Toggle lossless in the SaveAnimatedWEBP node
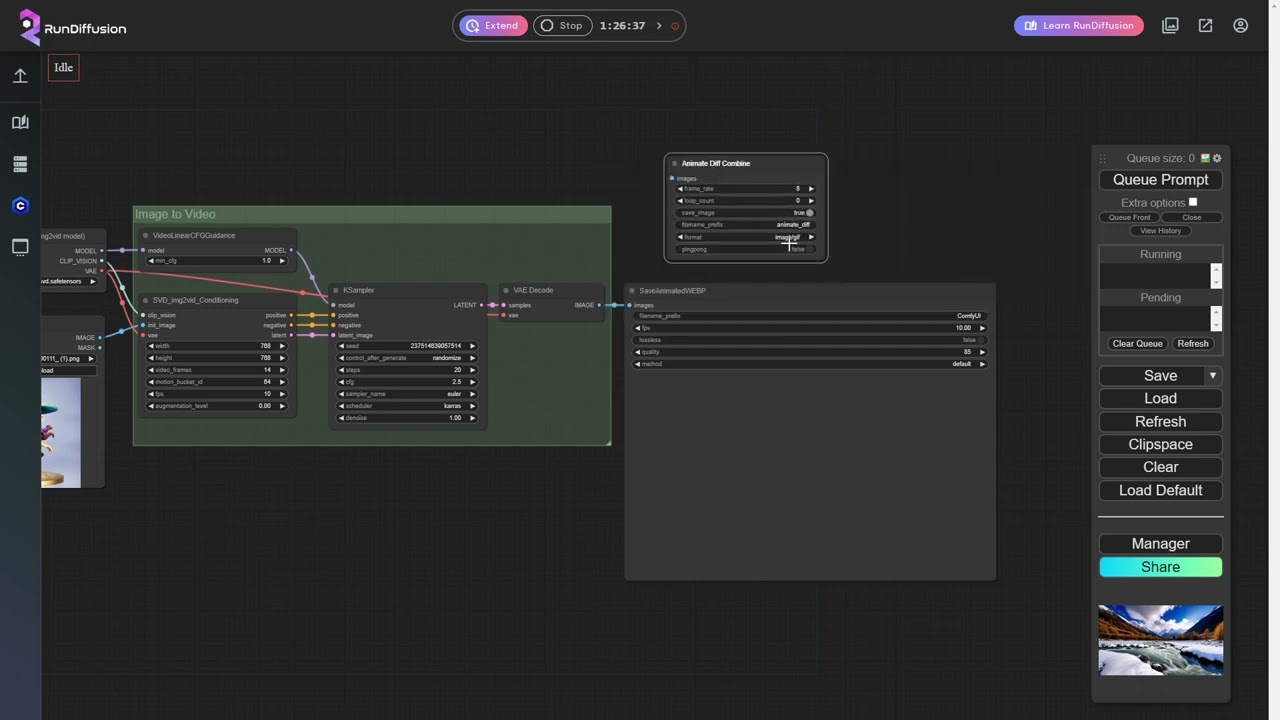Image resolution: width=1280 pixels, height=720 pixels. pos(981,340)
